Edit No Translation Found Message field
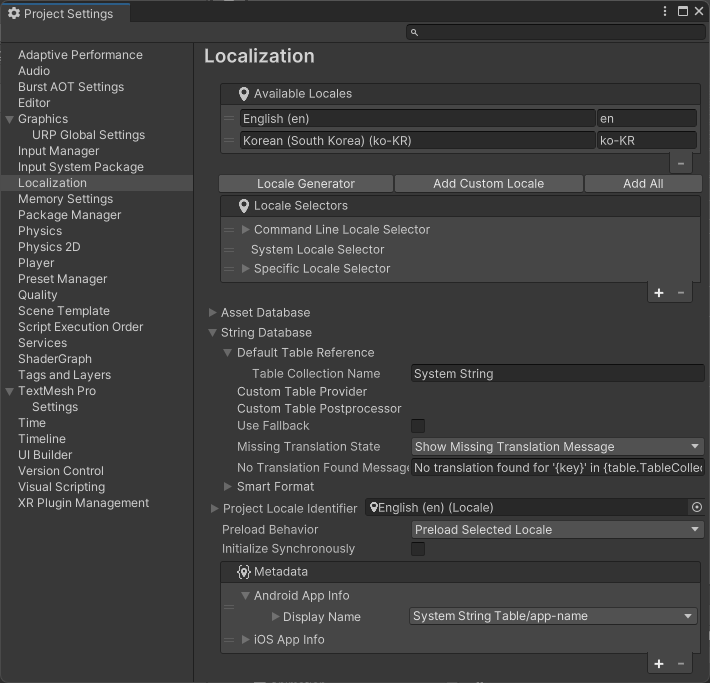710x683 pixels. point(558,467)
